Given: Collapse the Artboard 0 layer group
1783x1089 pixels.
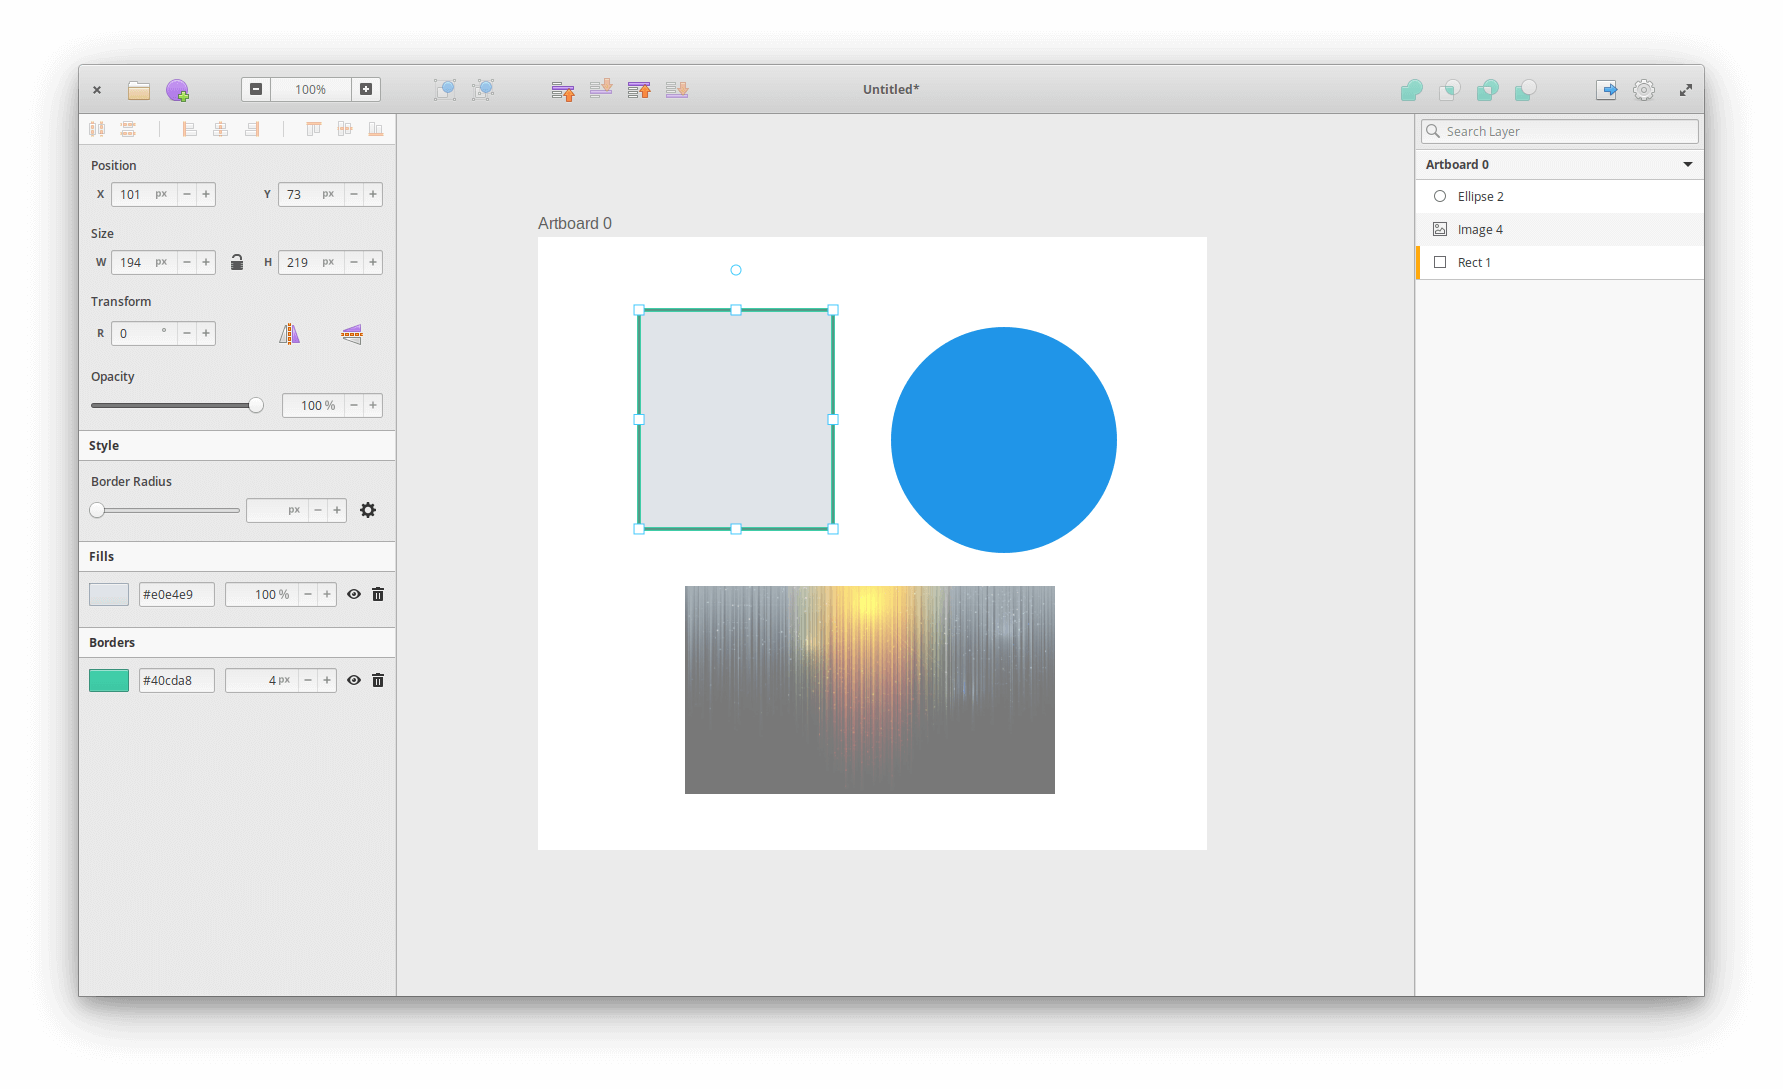Looking at the screenshot, I should click(x=1687, y=164).
